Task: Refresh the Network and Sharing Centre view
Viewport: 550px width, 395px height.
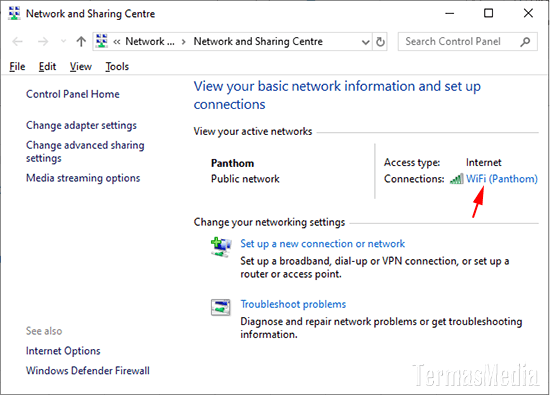Action: click(380, 42)
